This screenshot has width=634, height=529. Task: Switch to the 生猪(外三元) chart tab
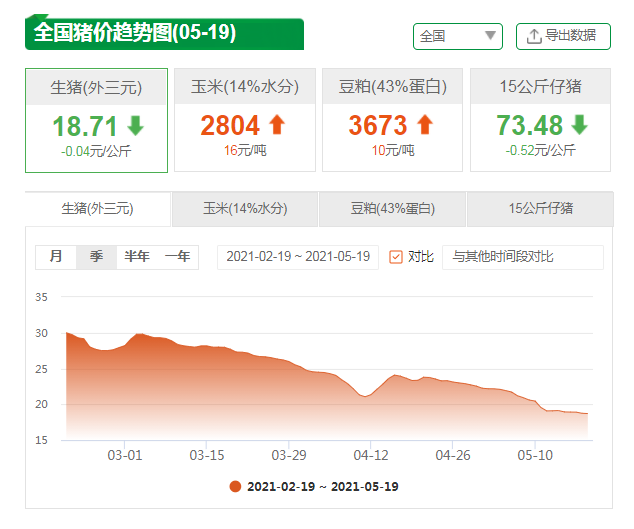coord(97,209)
